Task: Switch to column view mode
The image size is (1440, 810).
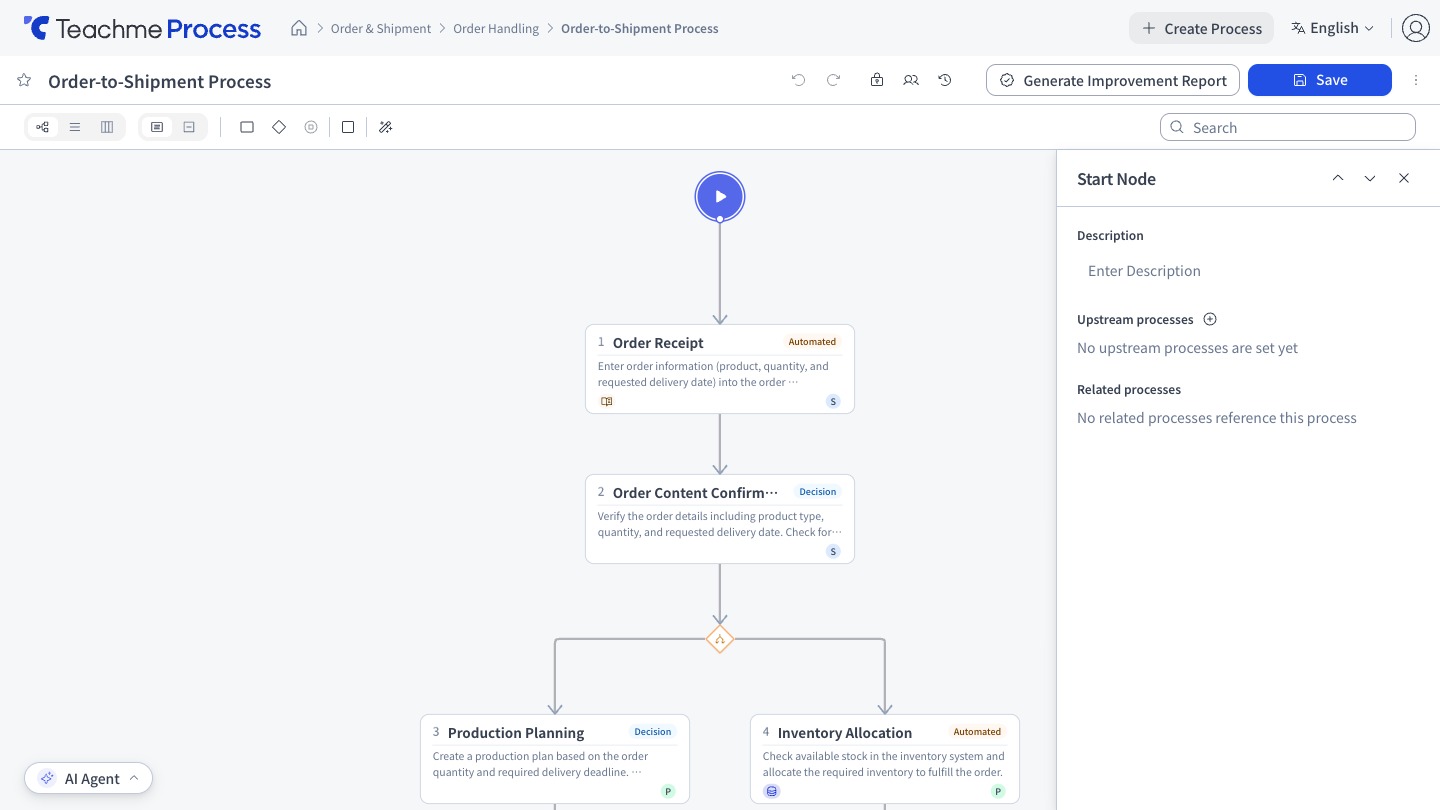Action: click(x=107, y=127)
